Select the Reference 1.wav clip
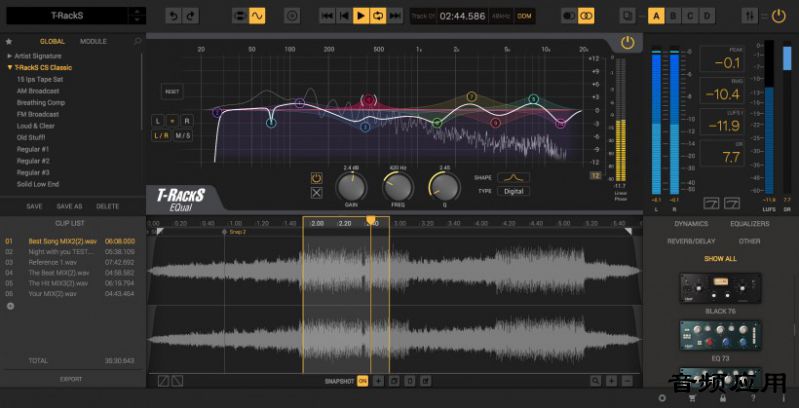Viewport: 799px width, 408px height. tap(50, 262)
